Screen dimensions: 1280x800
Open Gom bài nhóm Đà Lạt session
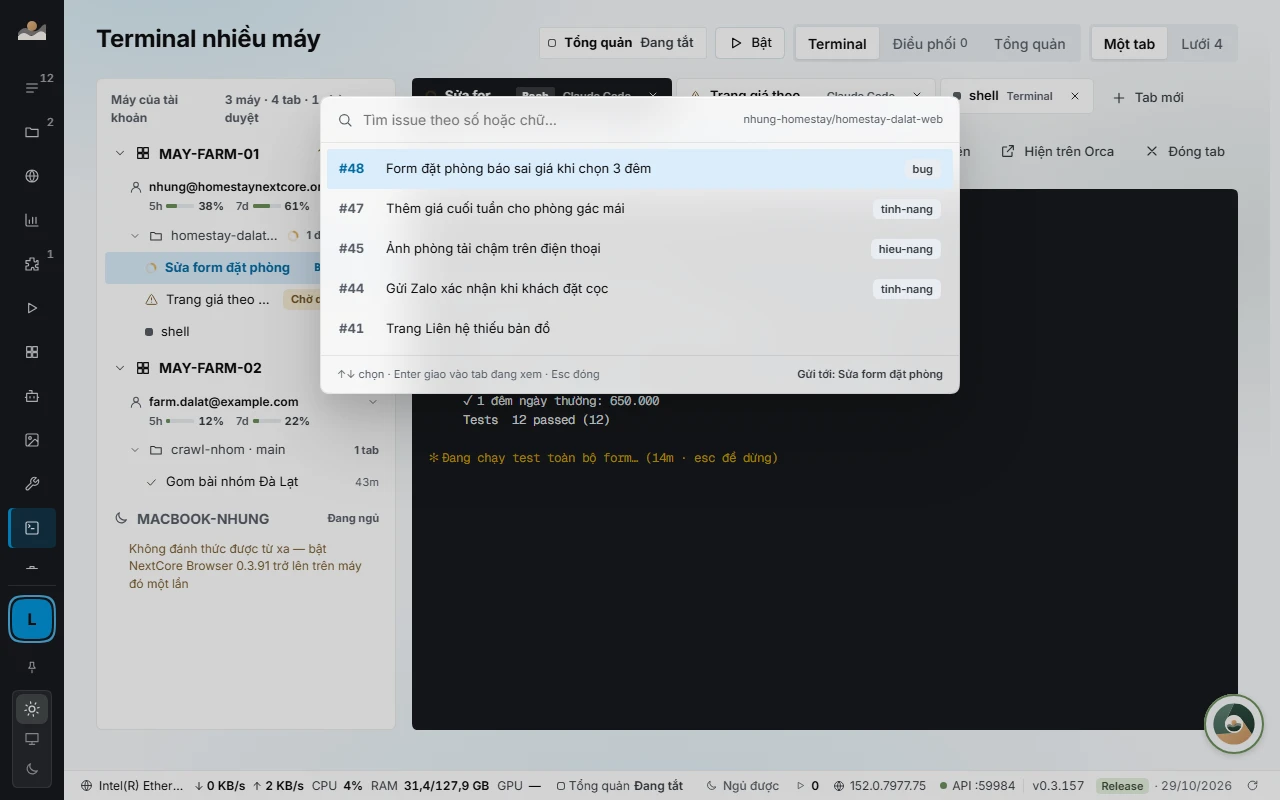246,482
